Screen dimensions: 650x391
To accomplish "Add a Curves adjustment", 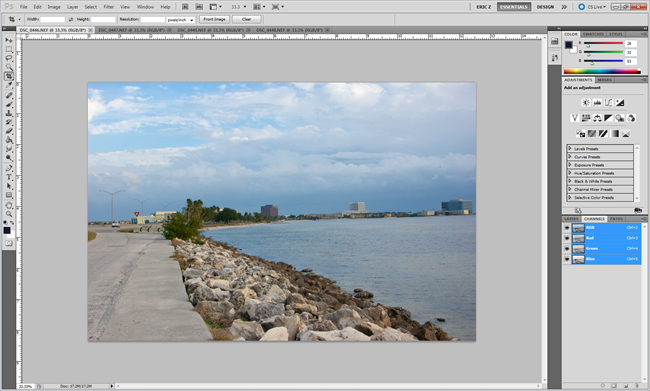I will 608,103.
